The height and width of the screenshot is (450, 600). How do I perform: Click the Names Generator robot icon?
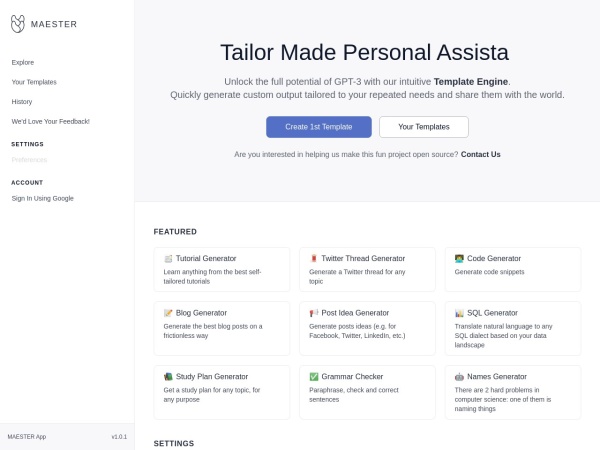pos(459,376)
